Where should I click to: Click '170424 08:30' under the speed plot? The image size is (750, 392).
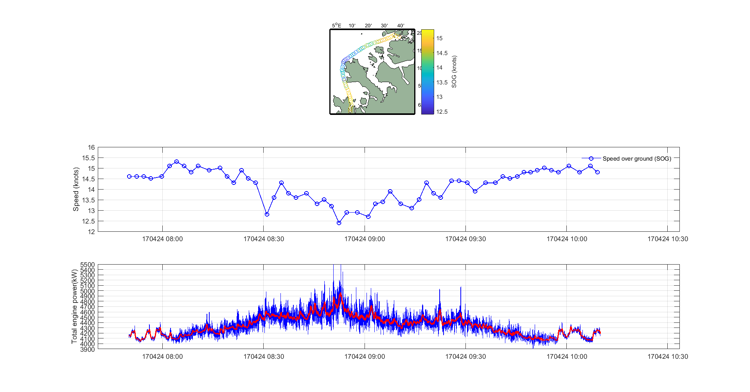coord(264,239)
